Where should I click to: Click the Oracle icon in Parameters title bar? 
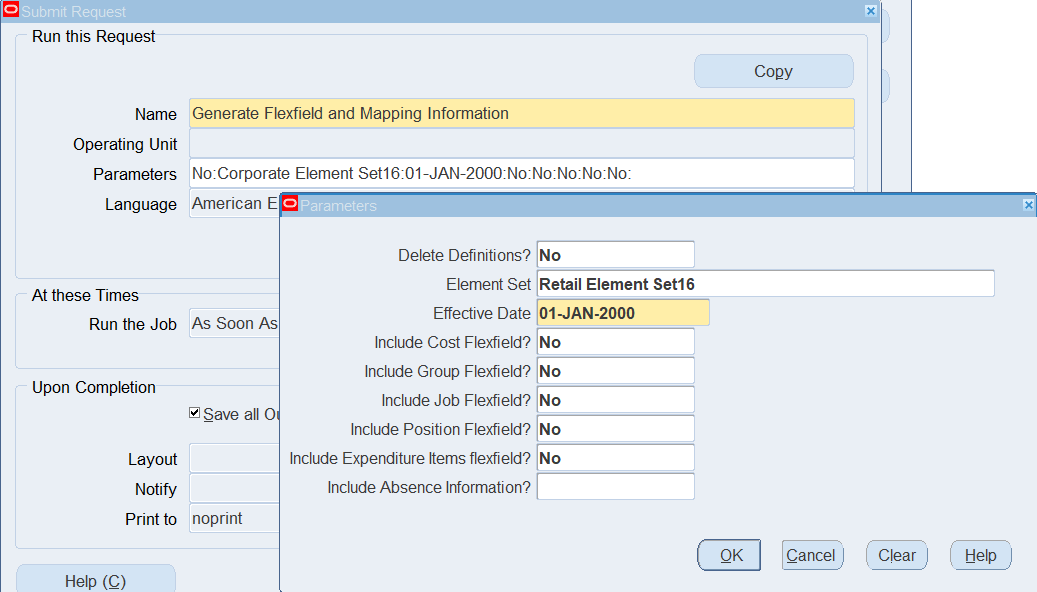click(290, 204)
